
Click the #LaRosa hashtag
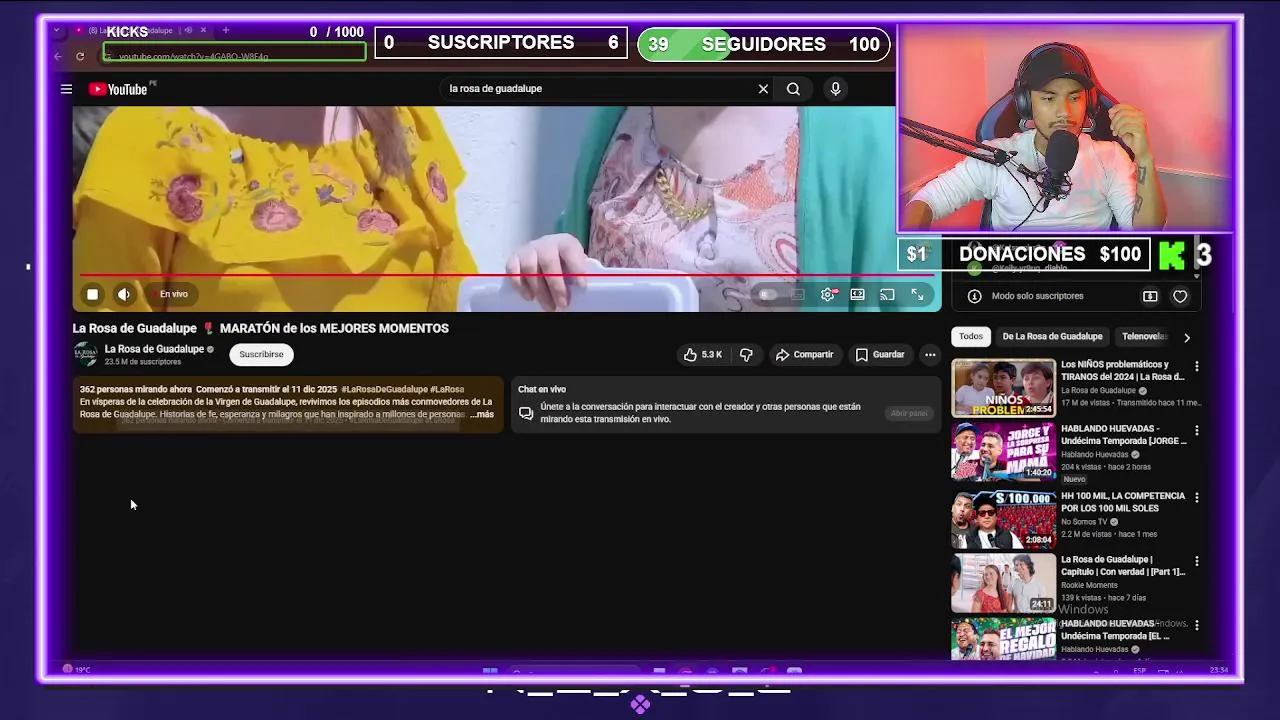click(447, 389)
